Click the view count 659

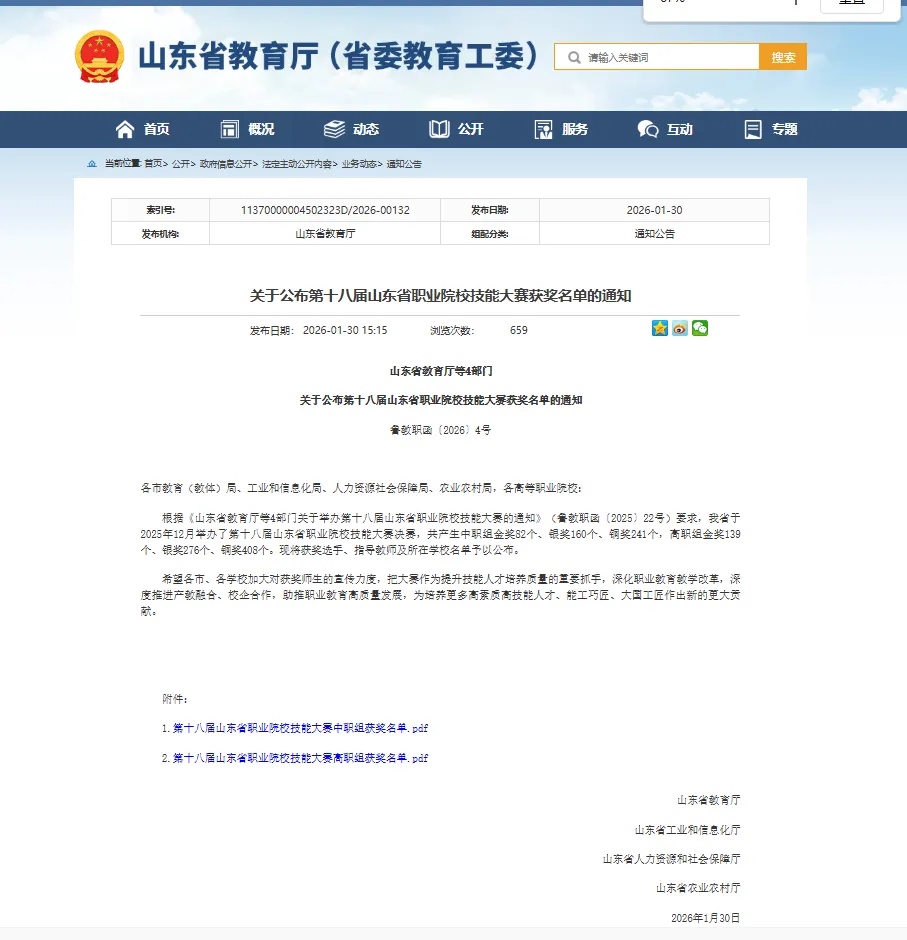[519, 330]
